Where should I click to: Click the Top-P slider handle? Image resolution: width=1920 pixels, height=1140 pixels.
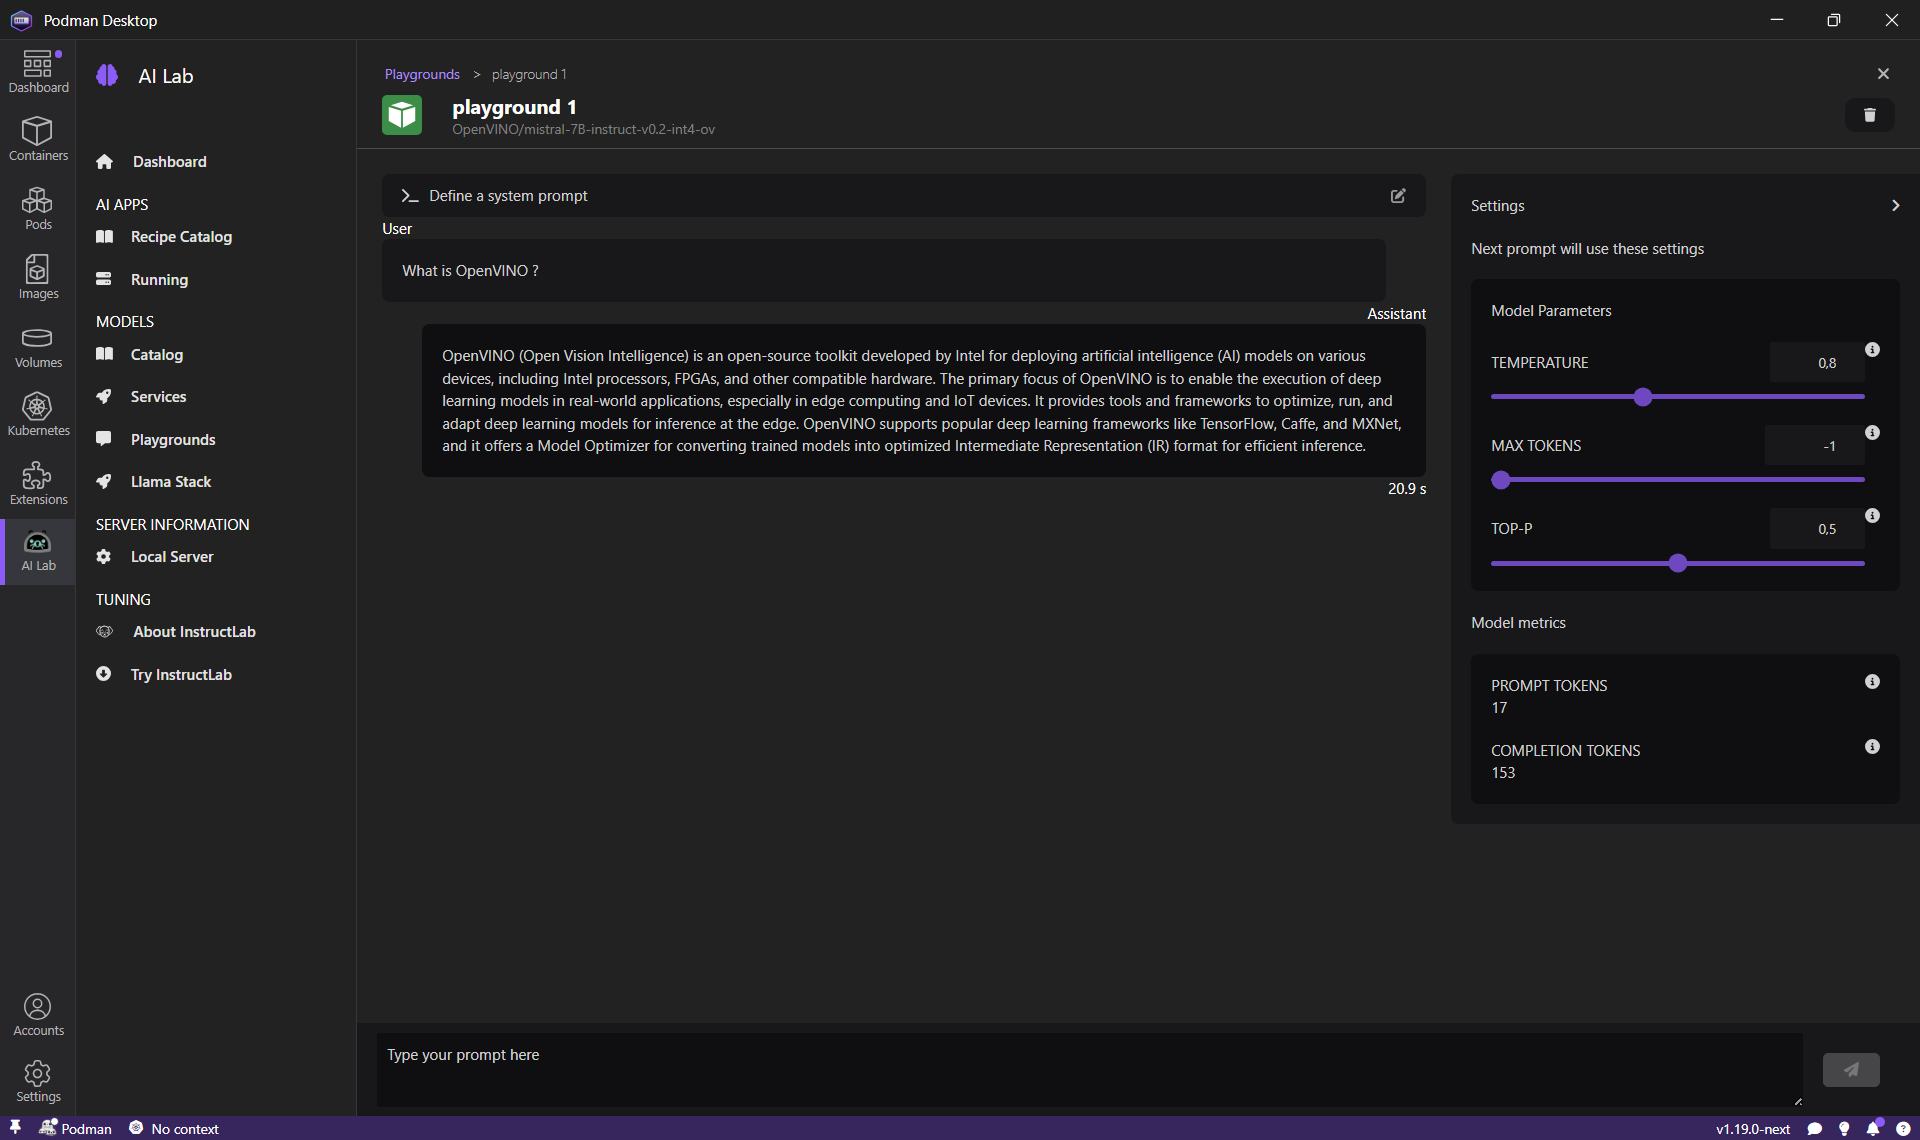coord(1678,563)
